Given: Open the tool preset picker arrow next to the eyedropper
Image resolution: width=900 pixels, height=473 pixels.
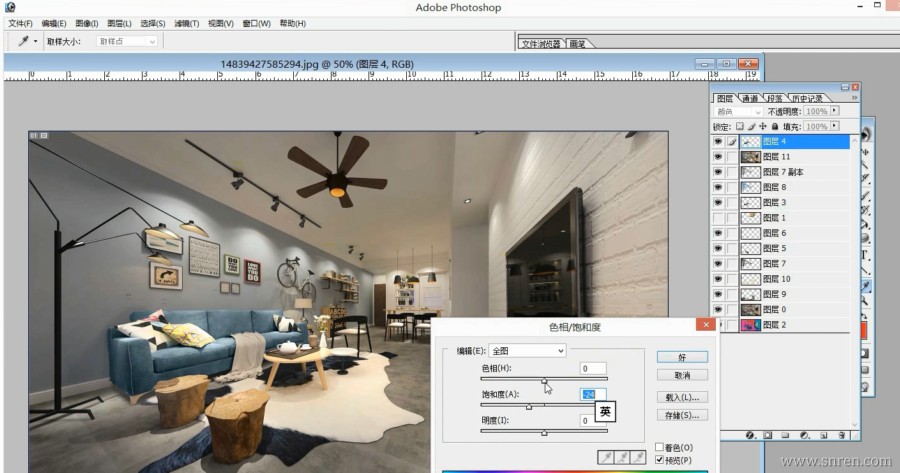Looking at the screenshot, I should 35,41.
